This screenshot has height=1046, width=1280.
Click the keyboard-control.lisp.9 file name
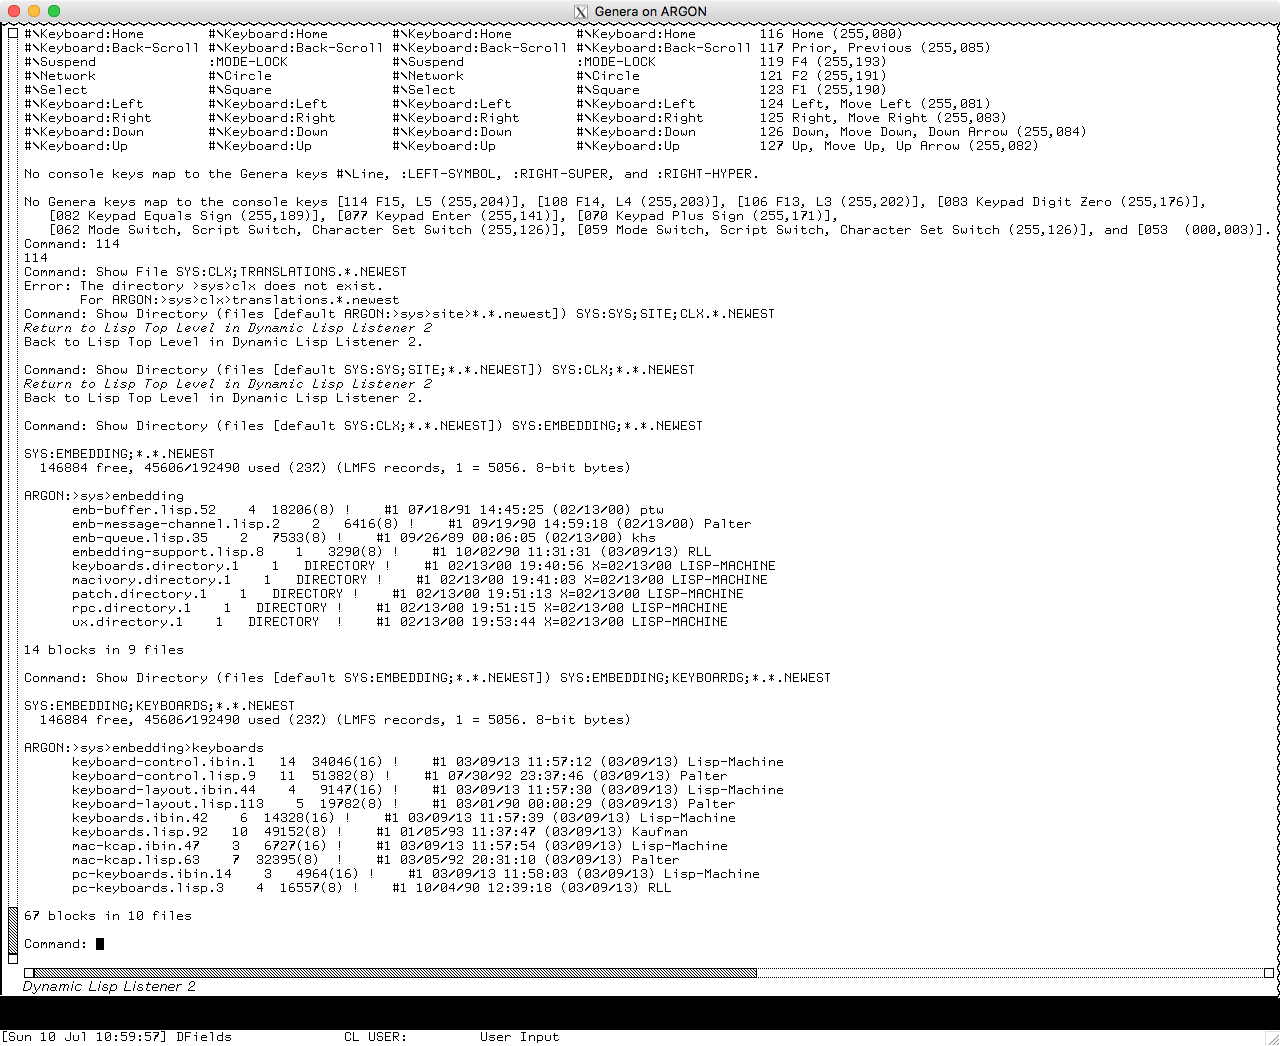pyautogui.click(x=163, y=776)
